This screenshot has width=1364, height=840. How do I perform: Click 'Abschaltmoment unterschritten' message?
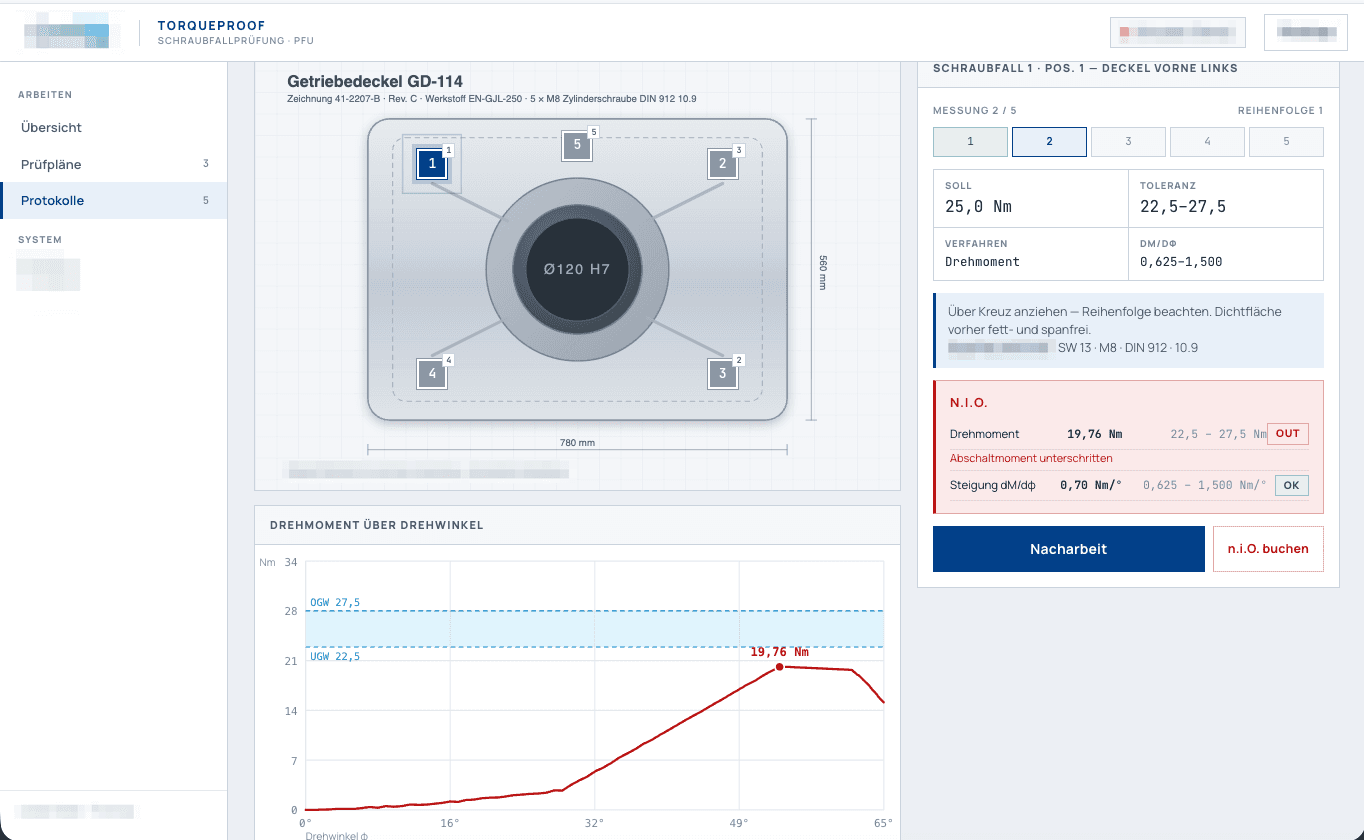pos(1031,458)
